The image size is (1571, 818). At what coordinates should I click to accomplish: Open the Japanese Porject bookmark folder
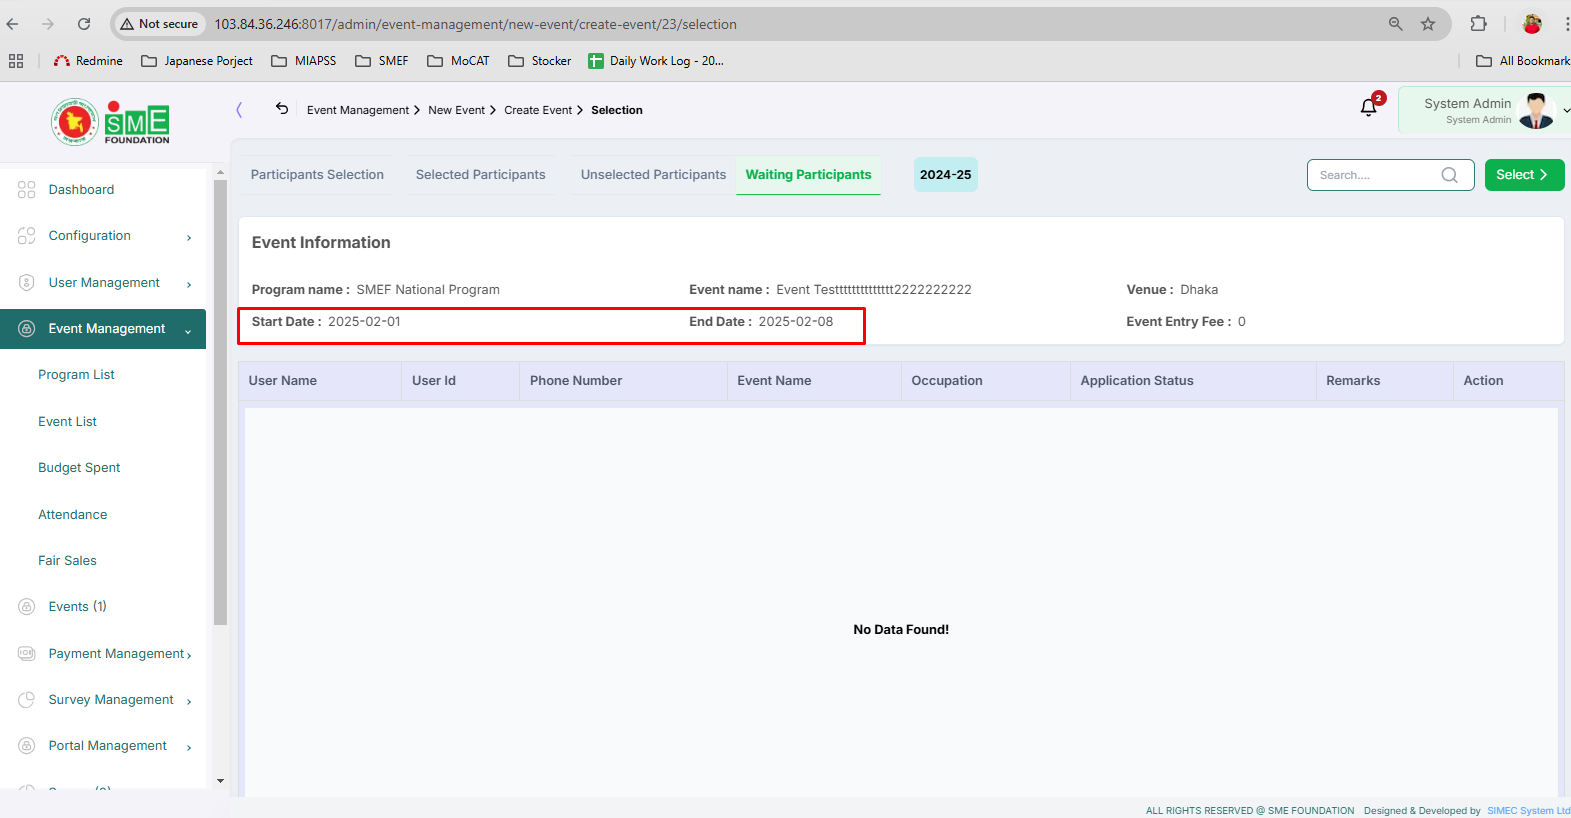(x=197, y=61)
